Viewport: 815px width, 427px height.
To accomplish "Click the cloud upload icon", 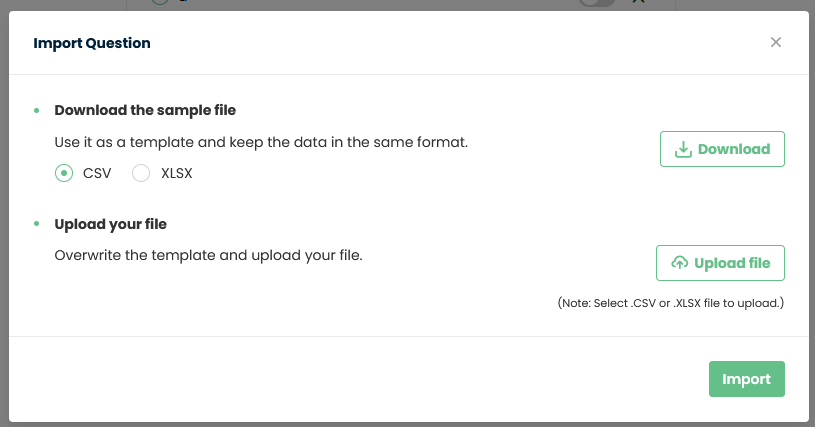I will [x=679, y=263].
